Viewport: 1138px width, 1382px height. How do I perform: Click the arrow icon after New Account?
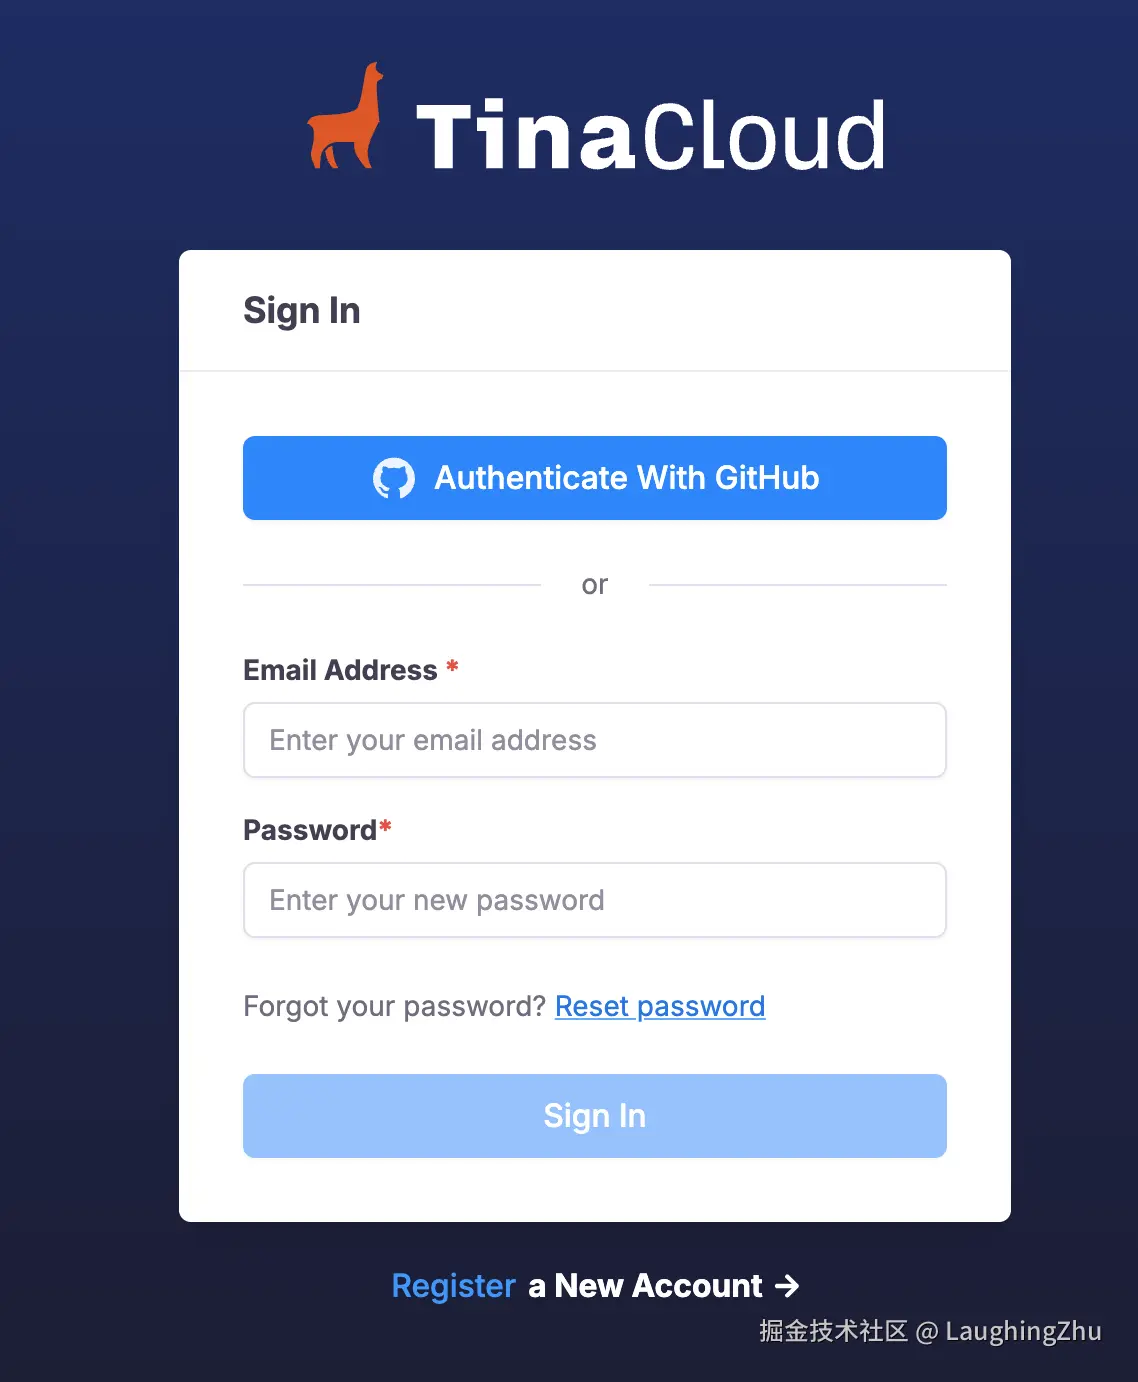(x=788, y=1286)
